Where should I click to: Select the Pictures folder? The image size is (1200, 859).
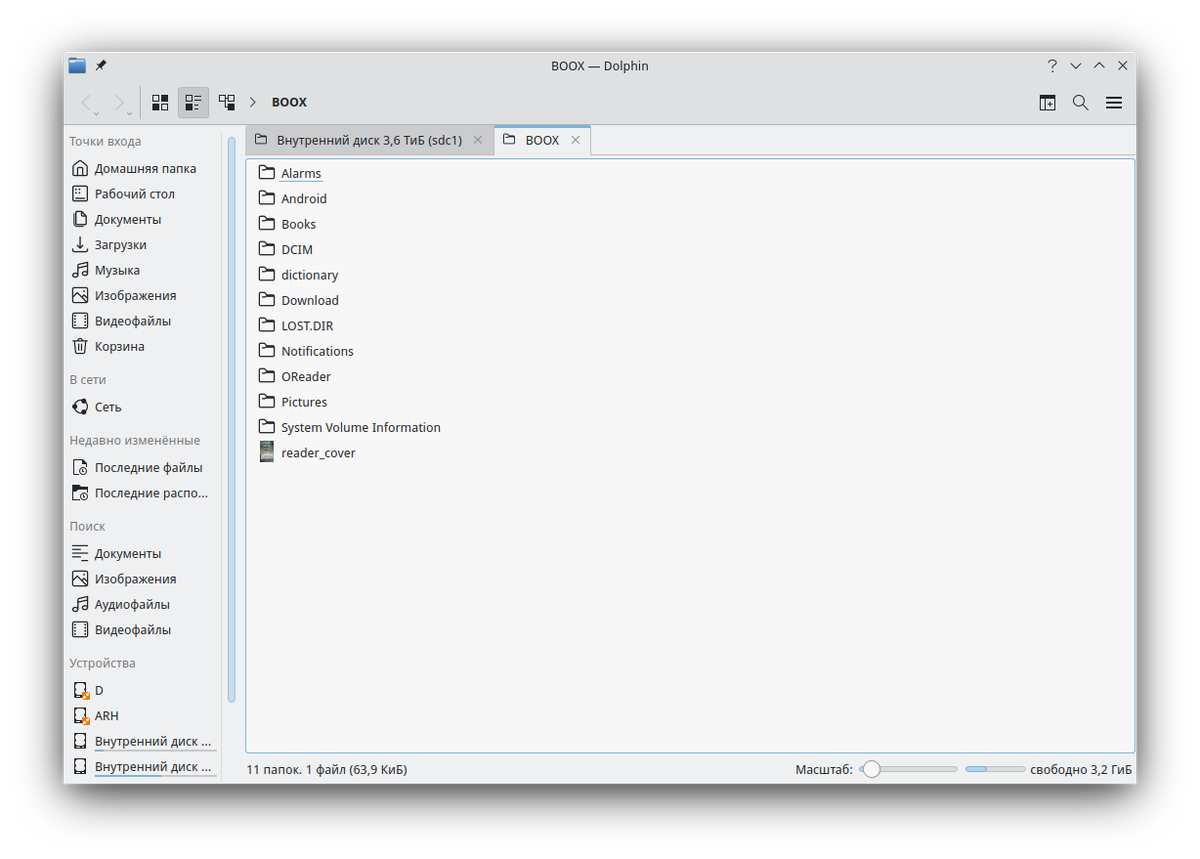(x=292, y=402)
